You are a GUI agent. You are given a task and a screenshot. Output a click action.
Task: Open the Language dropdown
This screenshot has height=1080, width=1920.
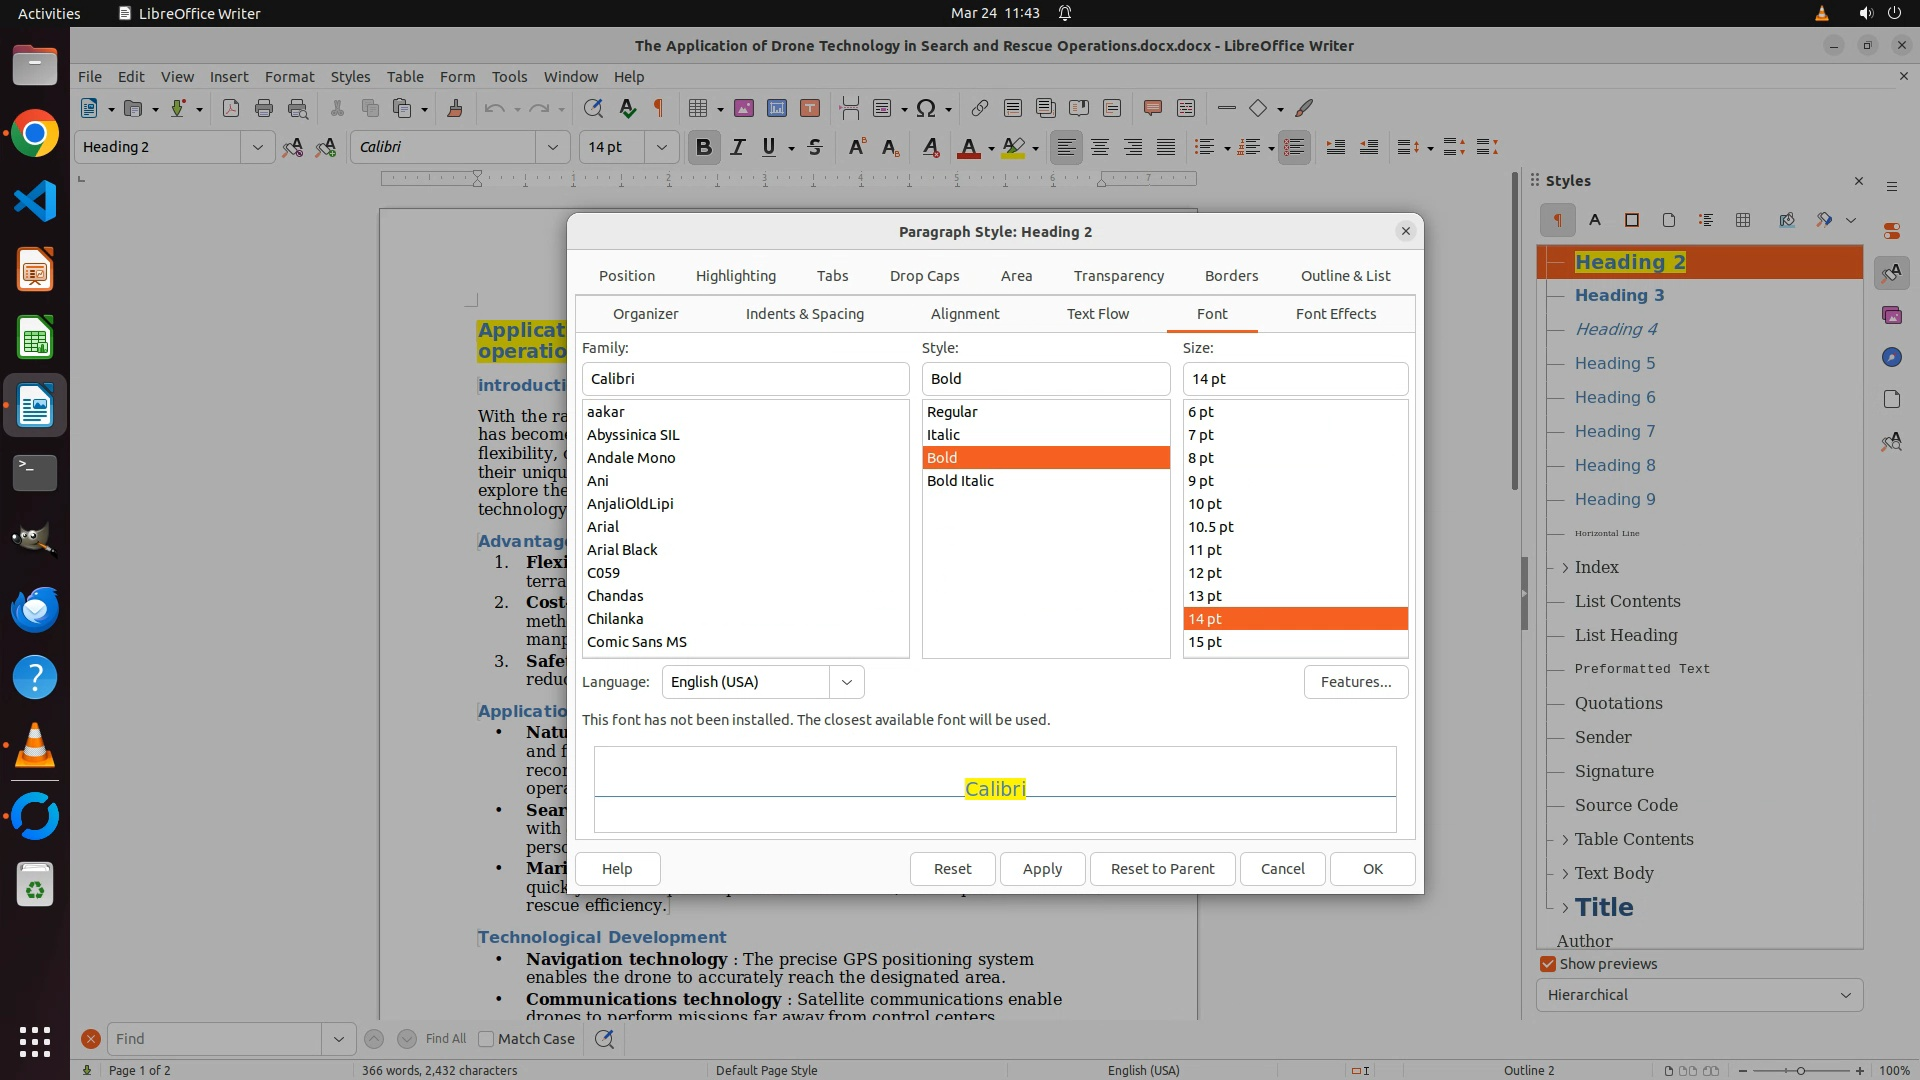tap(846, 682)
